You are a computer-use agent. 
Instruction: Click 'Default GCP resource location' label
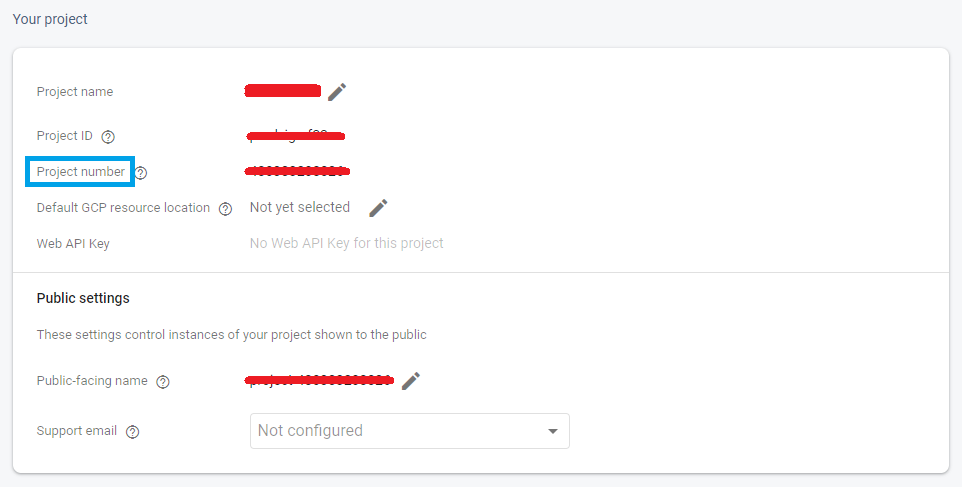tap(123, 208)
